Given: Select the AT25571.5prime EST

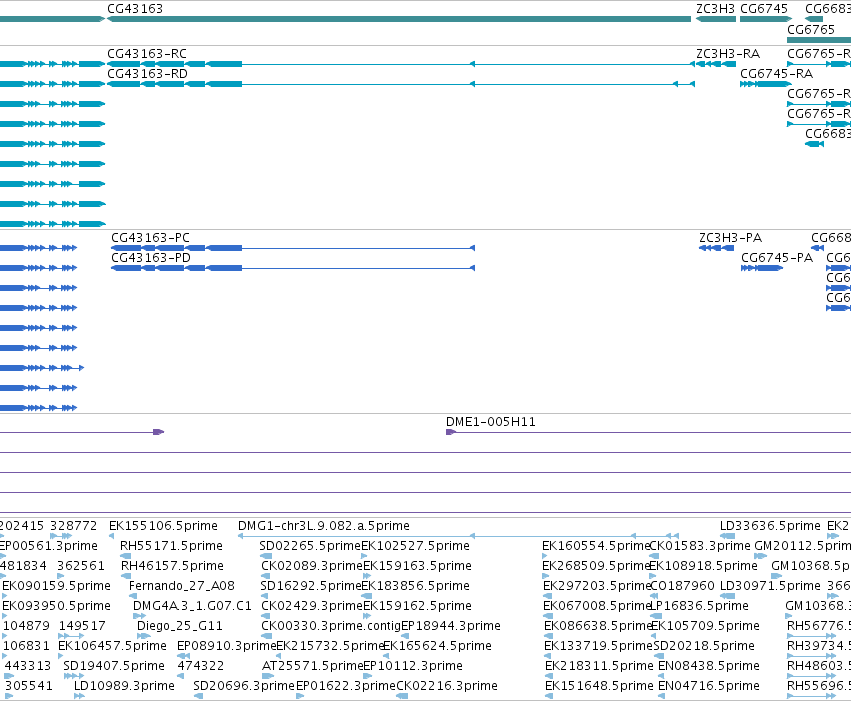Looking at the screenshot, I should (313, 666).
